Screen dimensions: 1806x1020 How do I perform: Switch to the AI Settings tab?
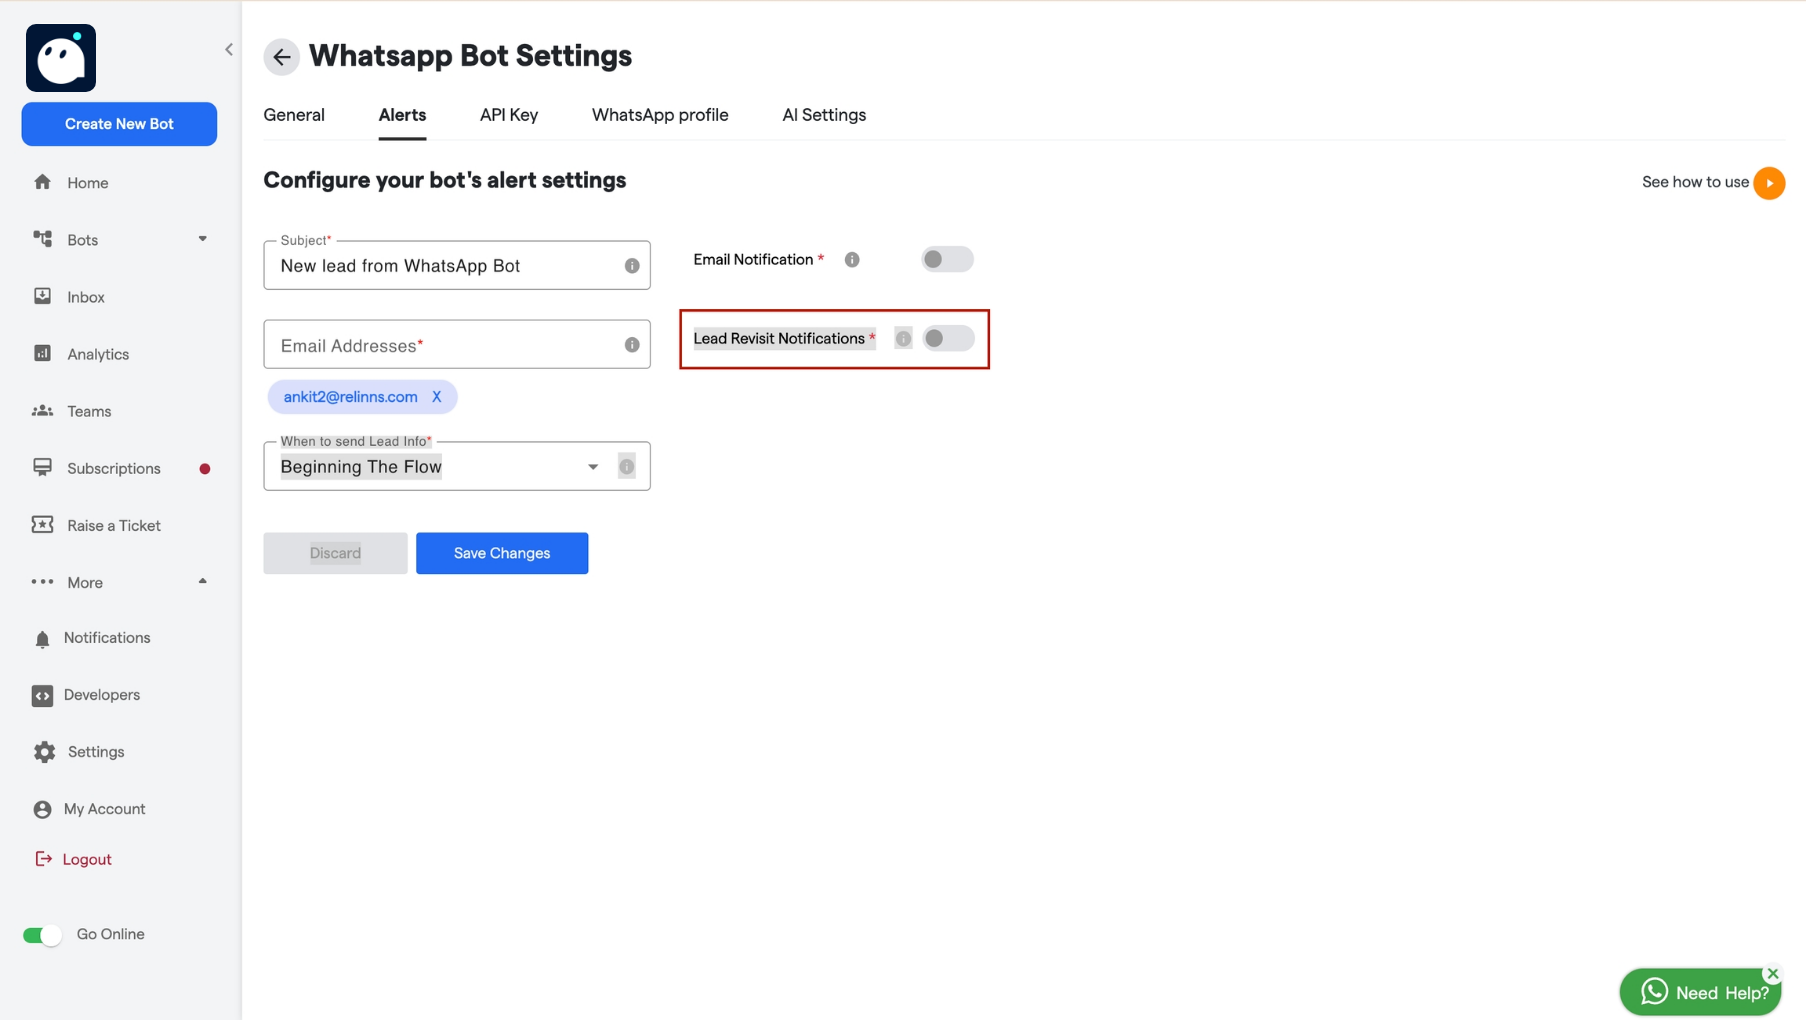824,115
